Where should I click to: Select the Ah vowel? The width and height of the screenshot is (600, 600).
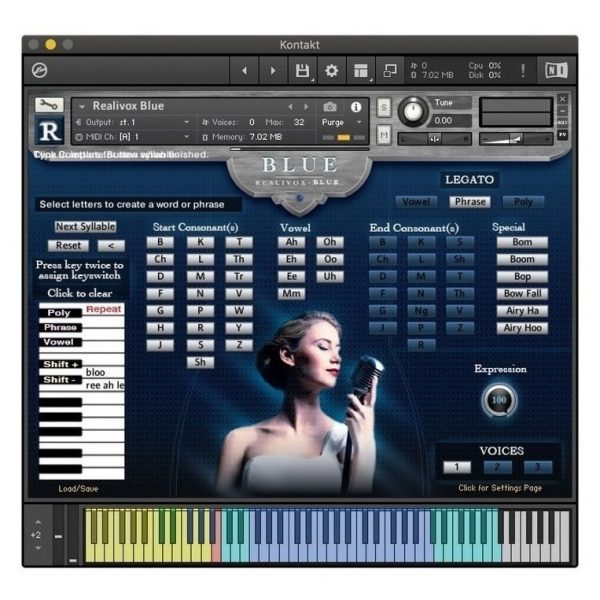coord(291,242)
